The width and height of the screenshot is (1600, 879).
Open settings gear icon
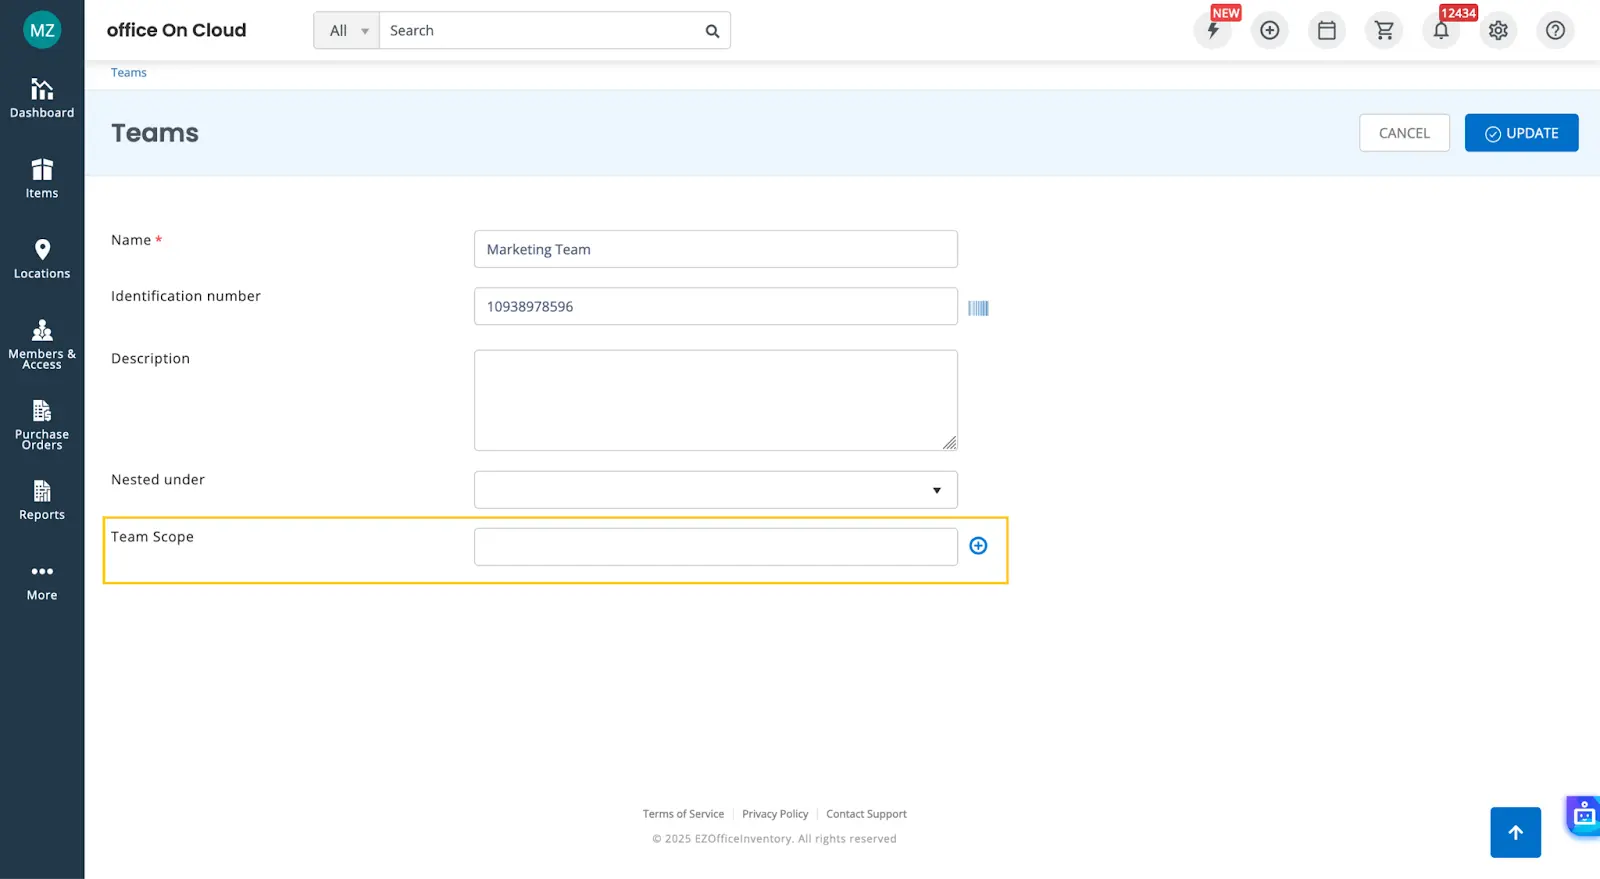pos(1498,31)
